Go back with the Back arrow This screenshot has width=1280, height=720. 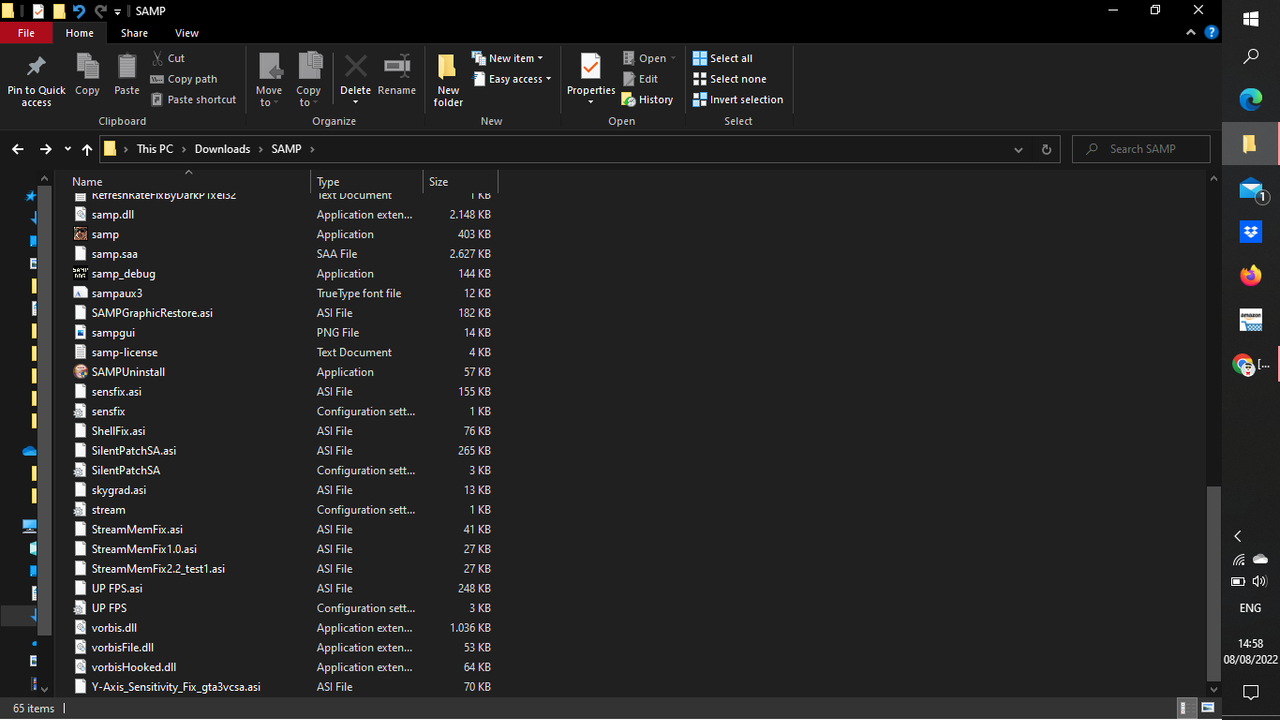[18, 149]
